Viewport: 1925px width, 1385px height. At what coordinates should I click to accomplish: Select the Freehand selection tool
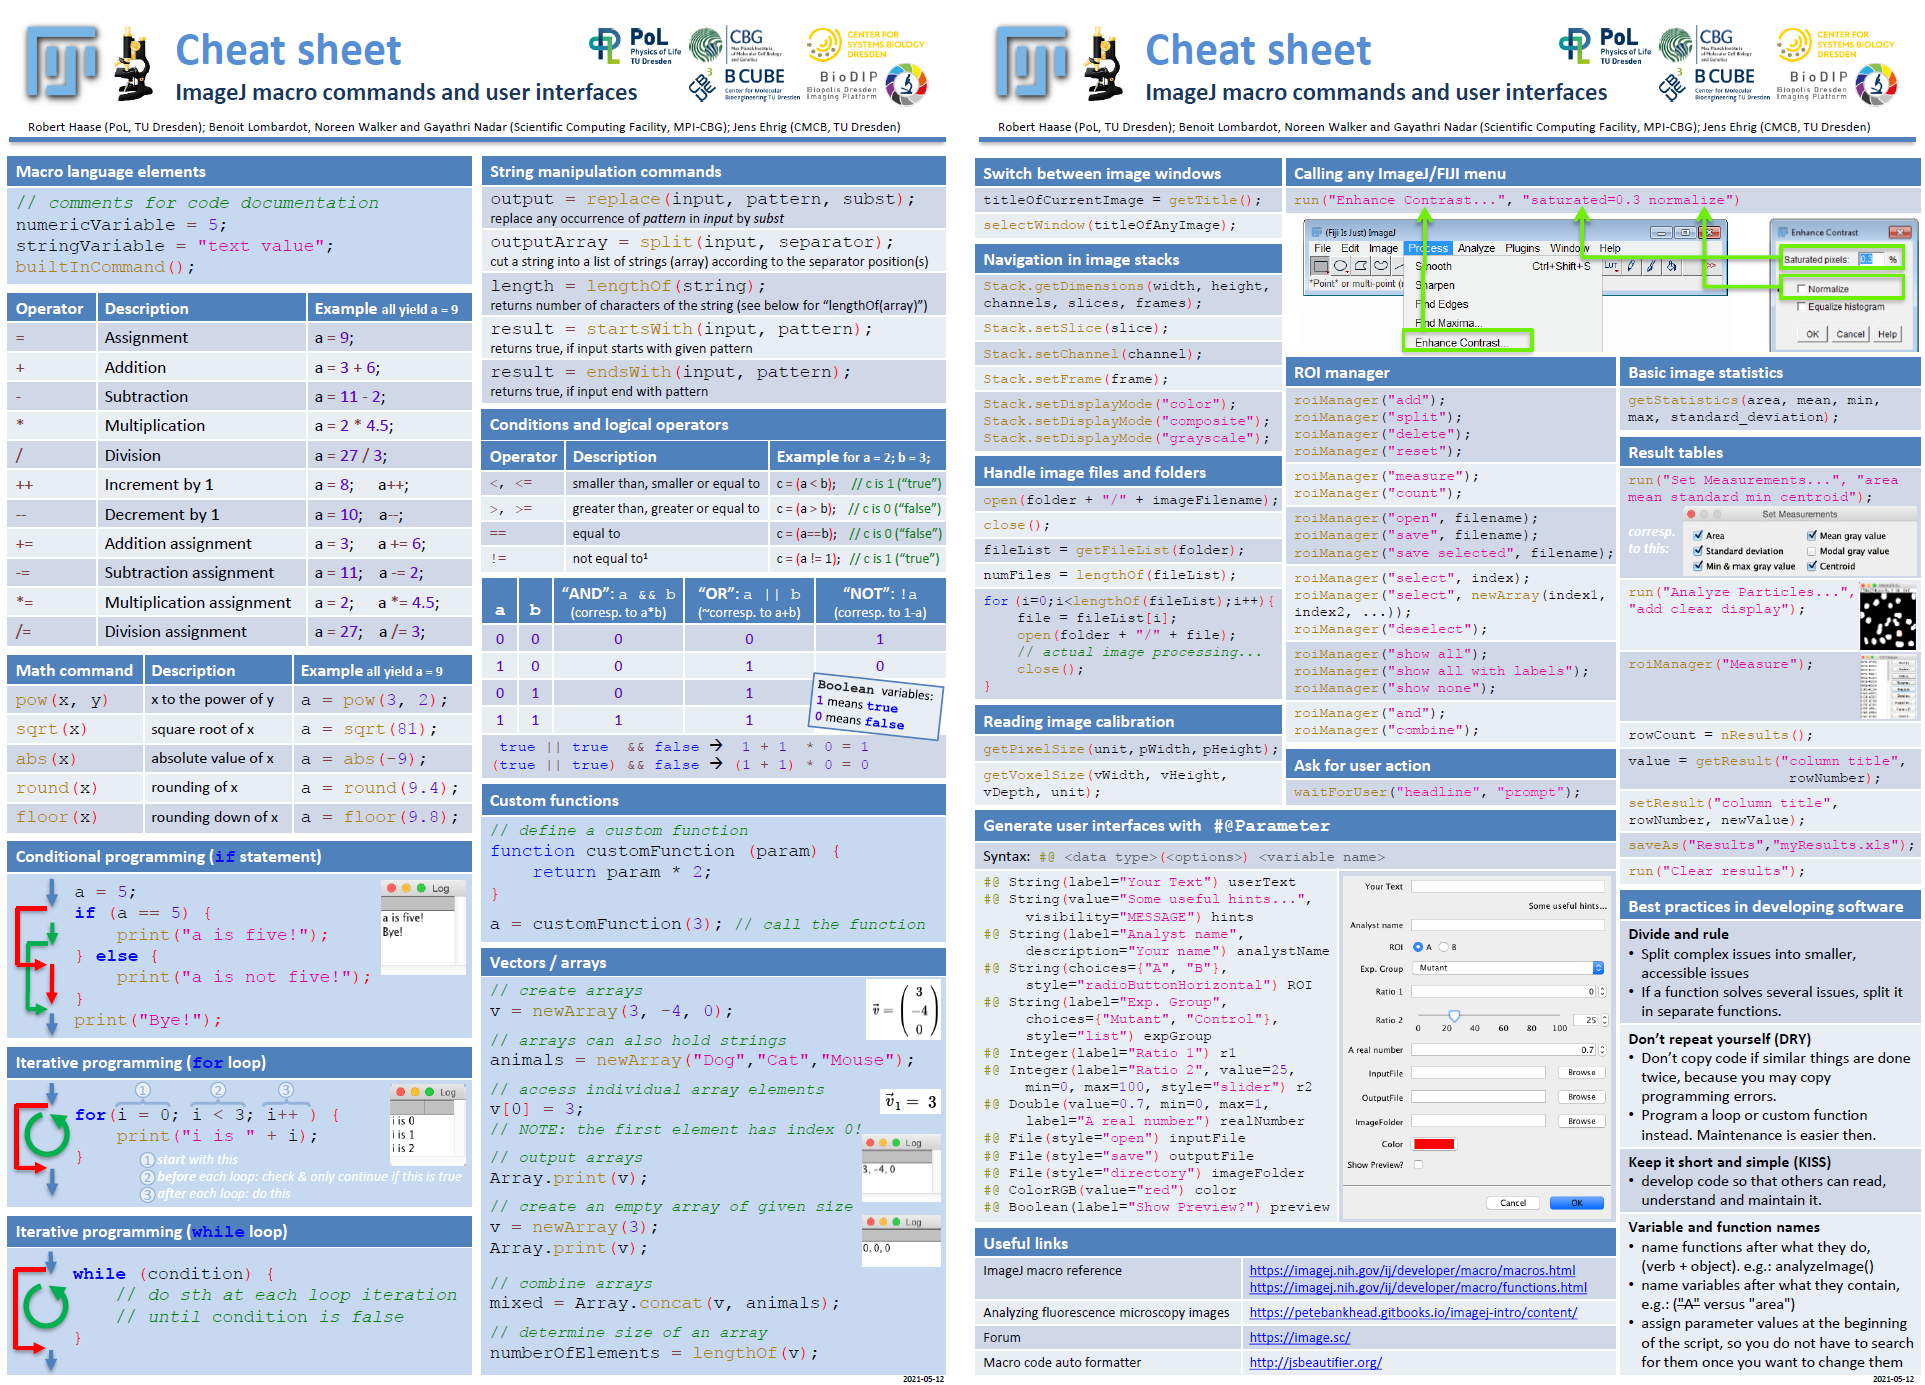click(1381, 266)
